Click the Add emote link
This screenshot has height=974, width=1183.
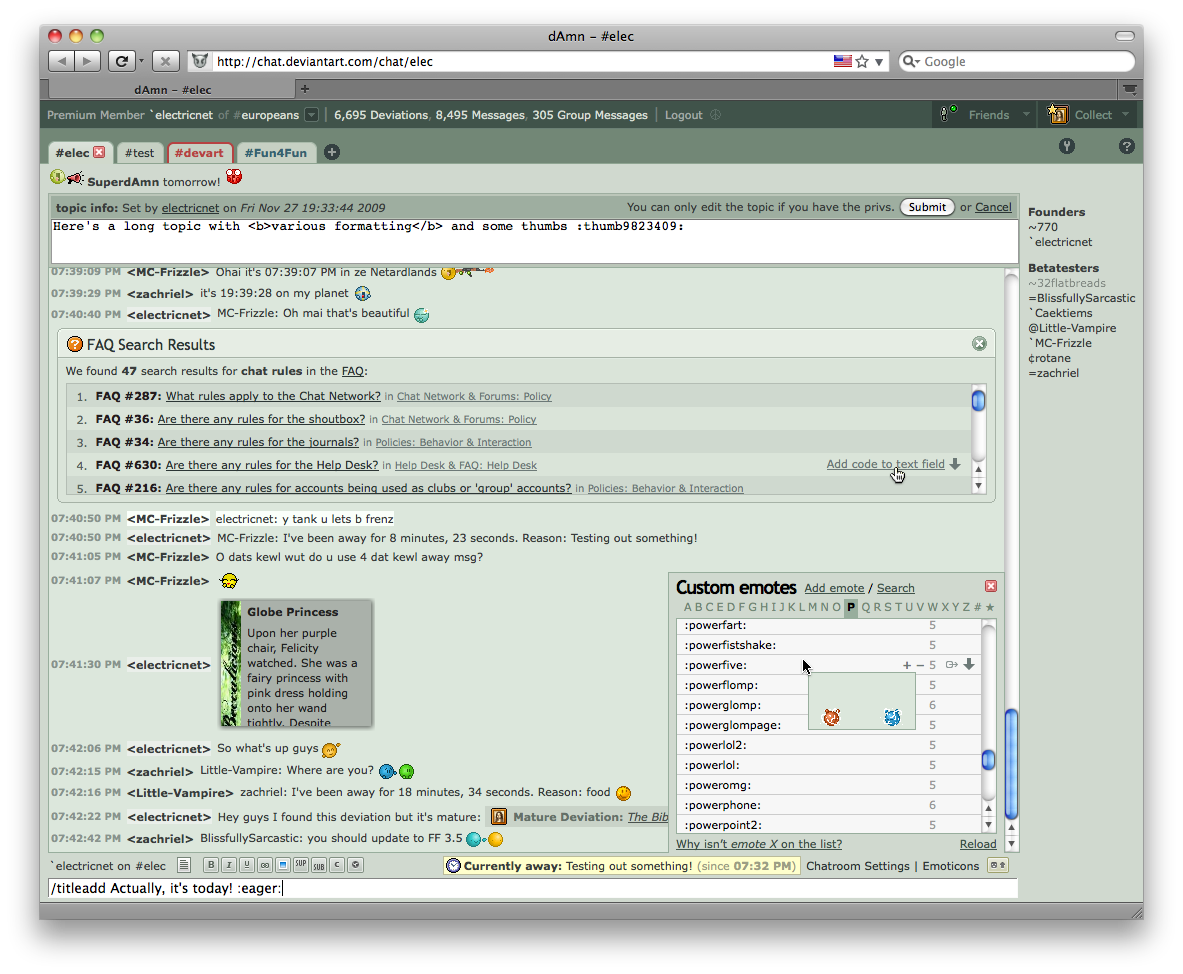click(x=834, y=588)
